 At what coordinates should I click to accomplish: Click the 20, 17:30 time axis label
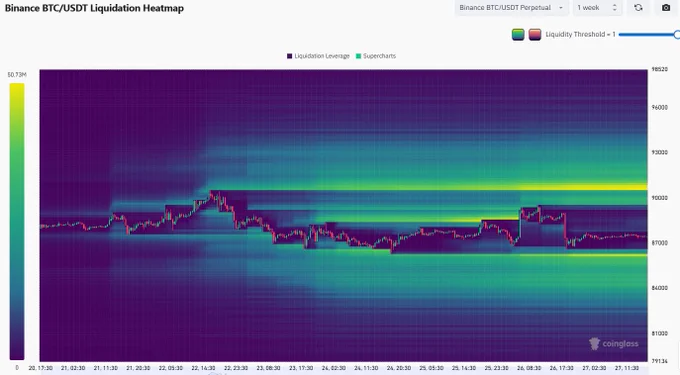click(x=40, y=368)
